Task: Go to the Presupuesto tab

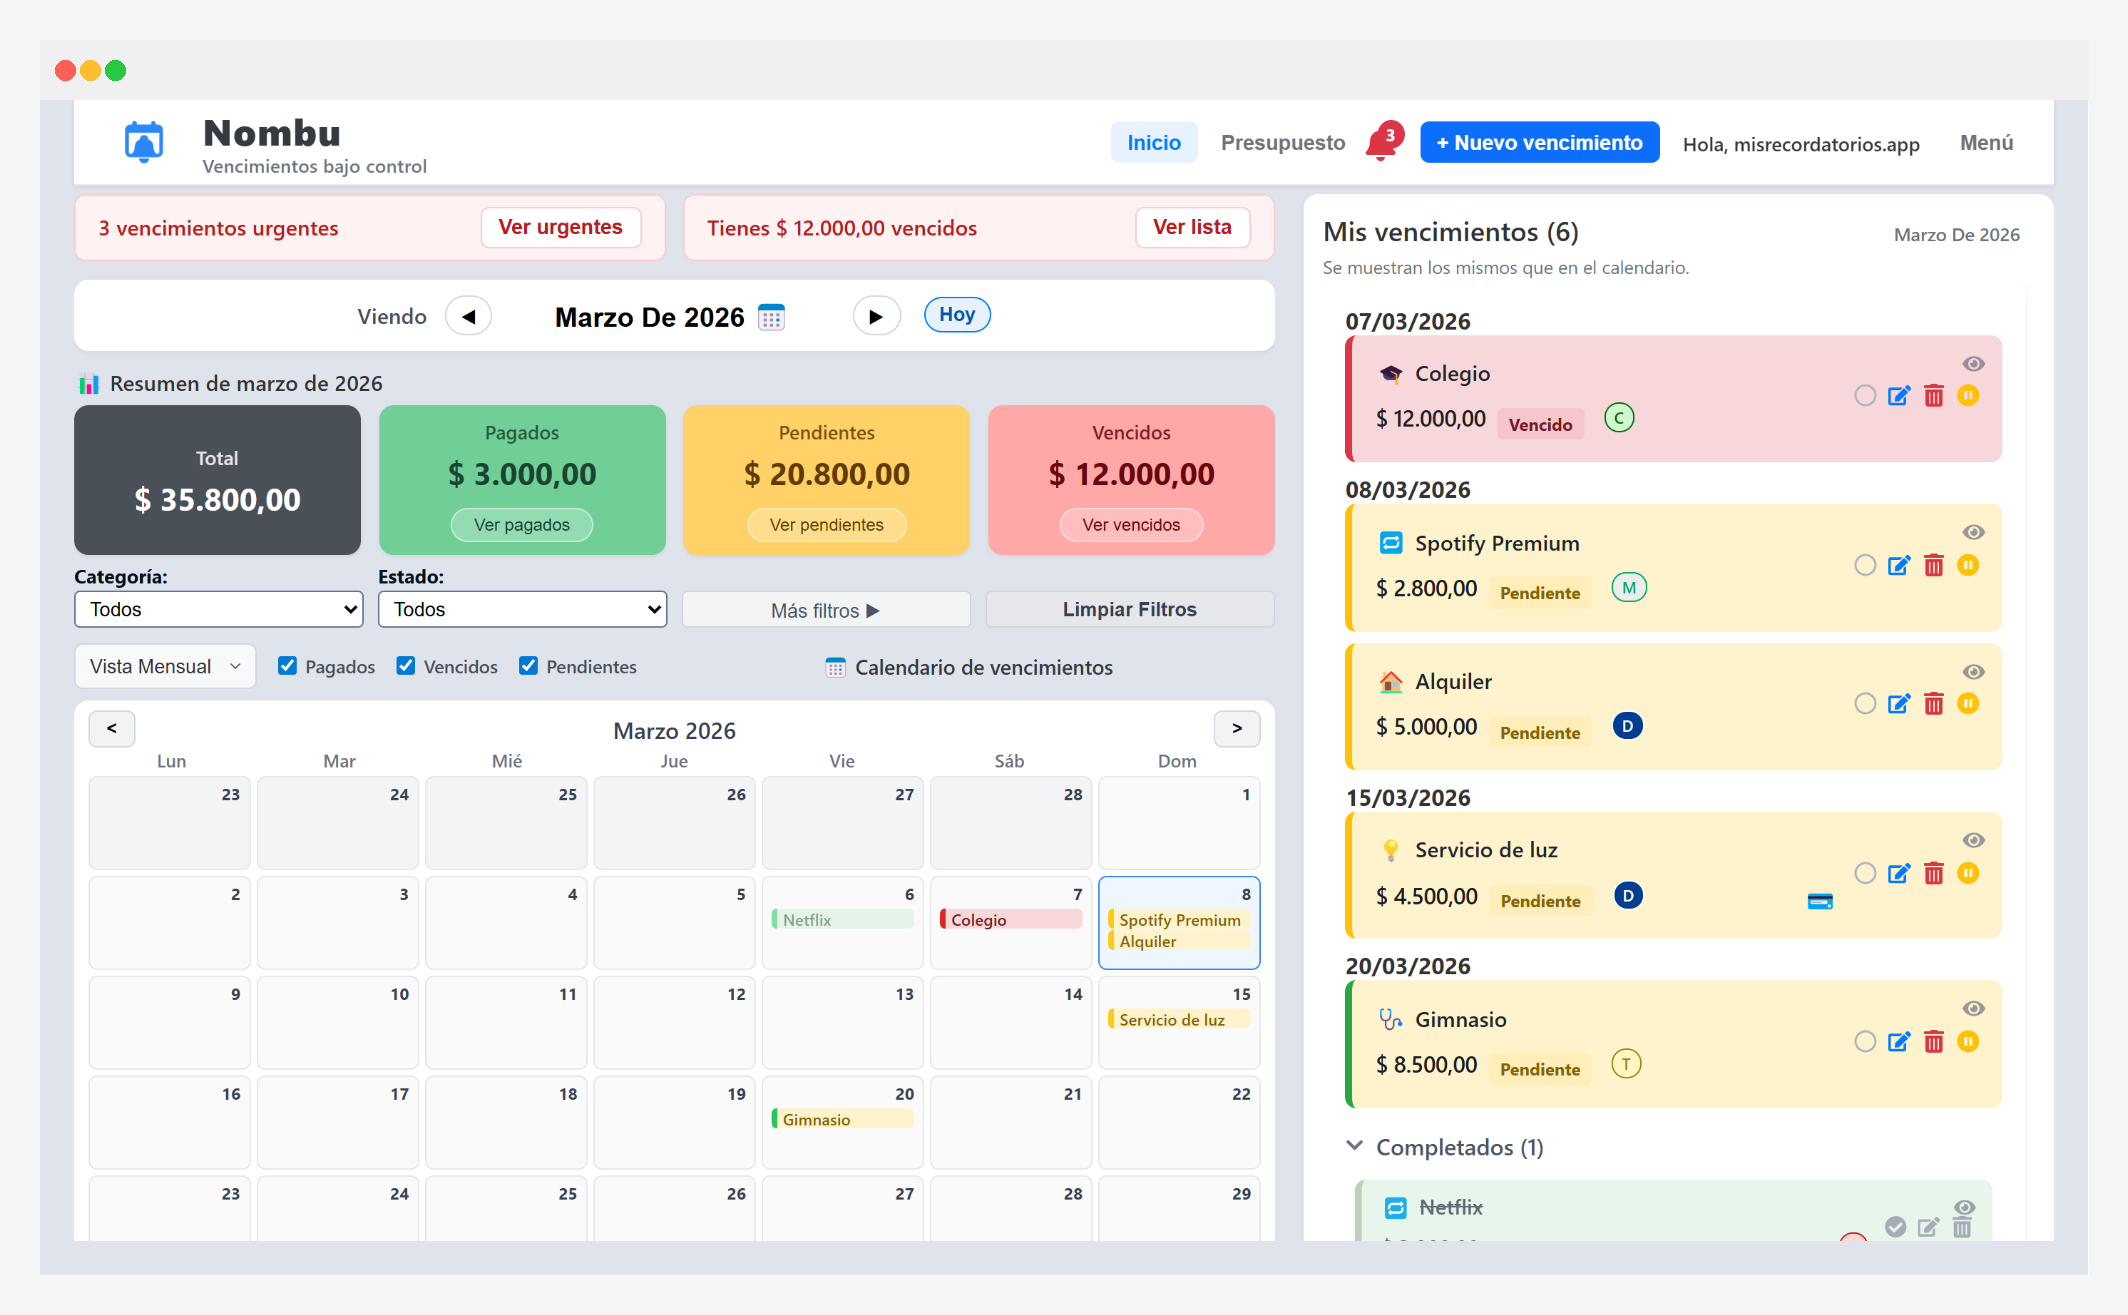Action: tap(1282, 143)
